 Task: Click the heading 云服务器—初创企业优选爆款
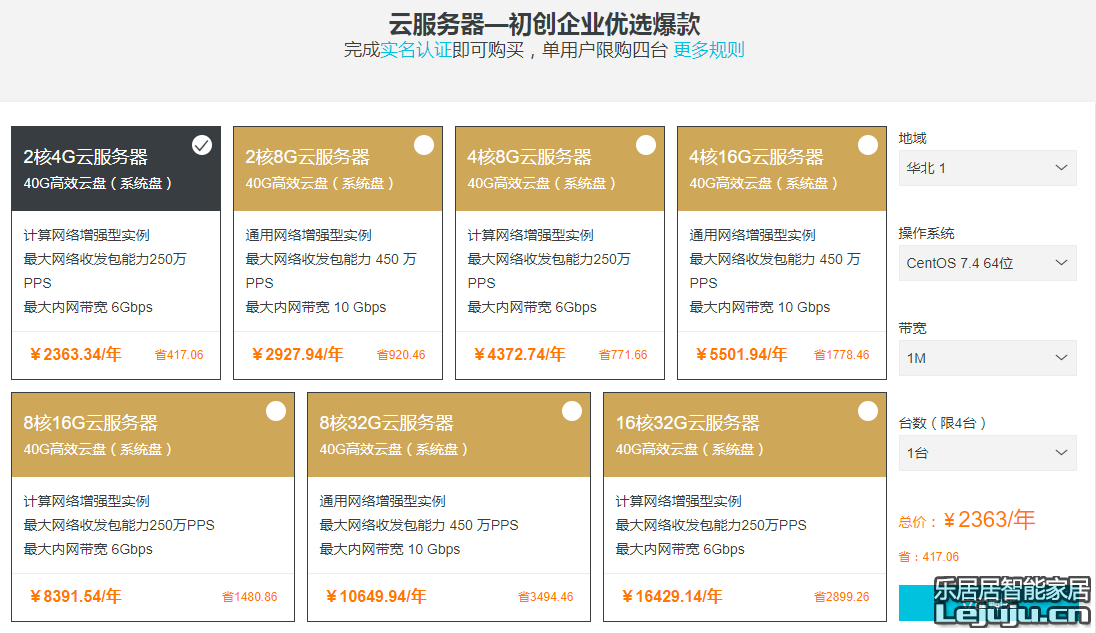click(x=545, y=24)
